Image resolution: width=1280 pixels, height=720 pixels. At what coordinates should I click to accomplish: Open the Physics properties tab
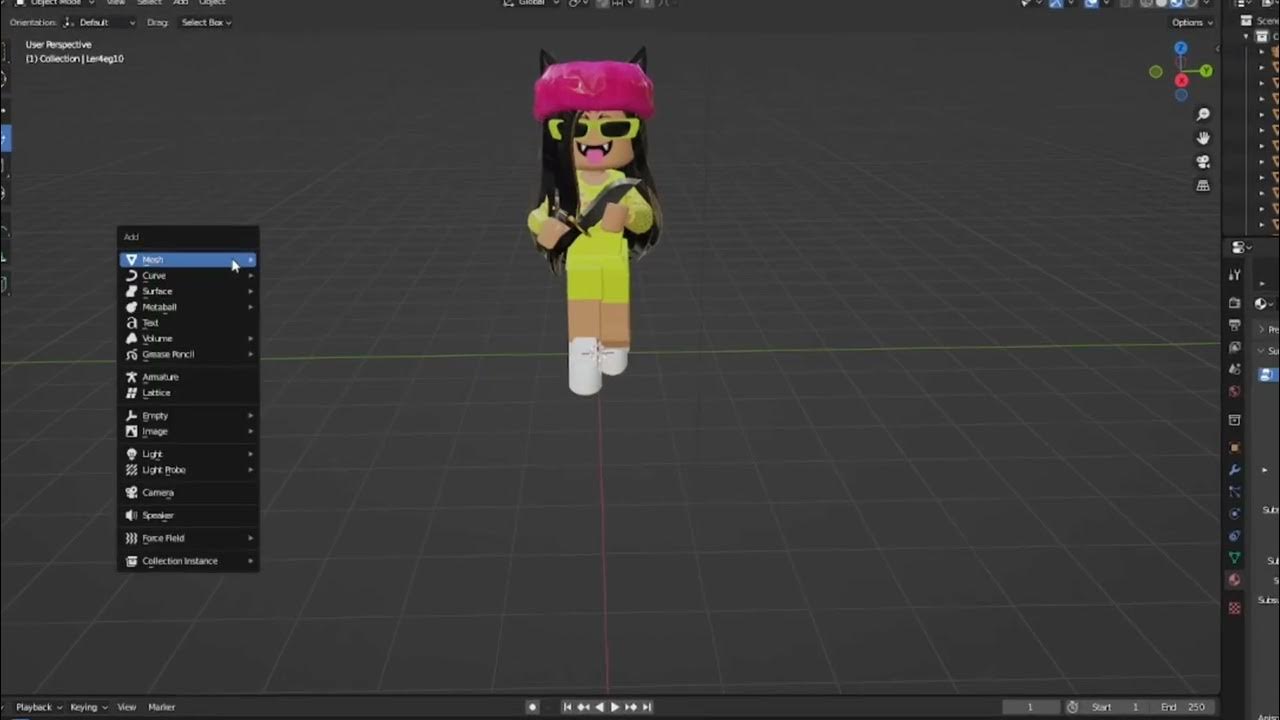(1235, 514)
